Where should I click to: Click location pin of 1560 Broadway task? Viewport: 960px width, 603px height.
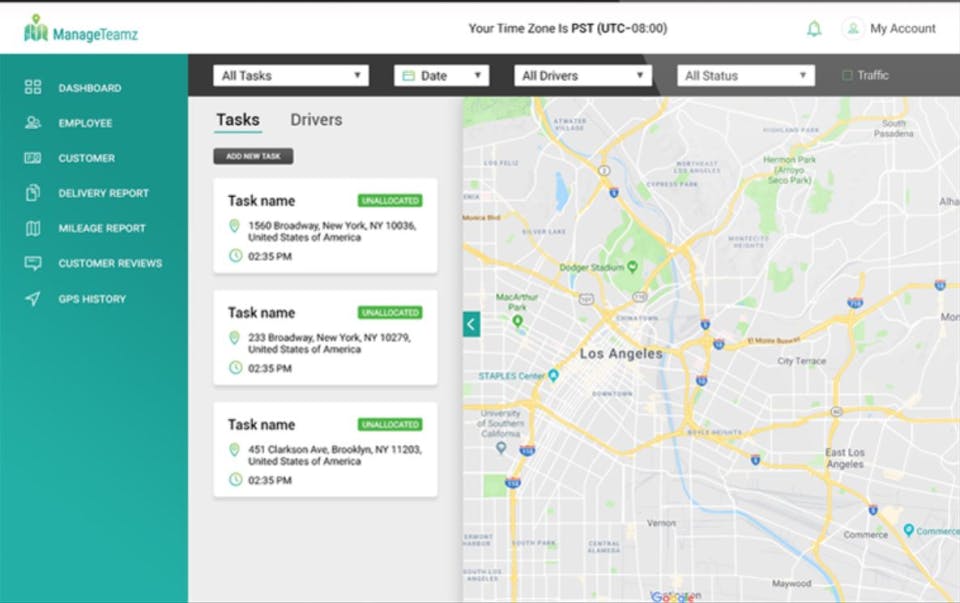[x=234, y=226]
